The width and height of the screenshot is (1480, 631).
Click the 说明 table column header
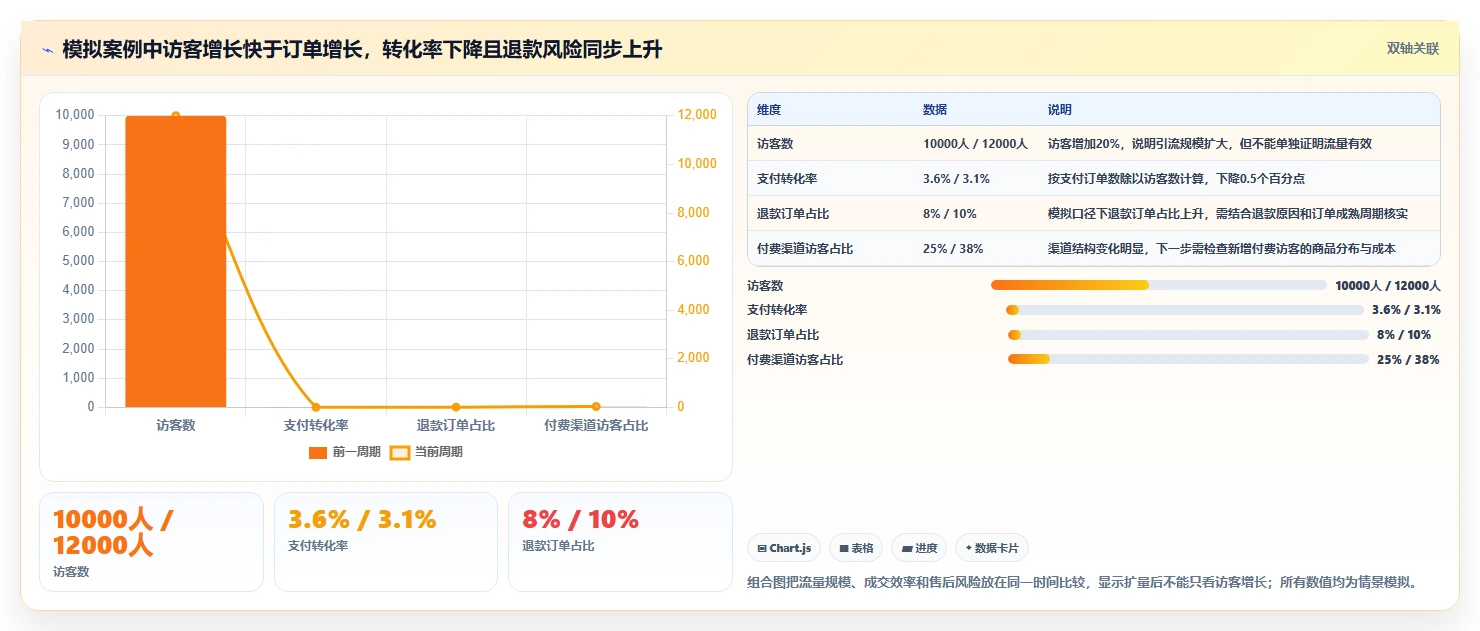click(1060, 110)
